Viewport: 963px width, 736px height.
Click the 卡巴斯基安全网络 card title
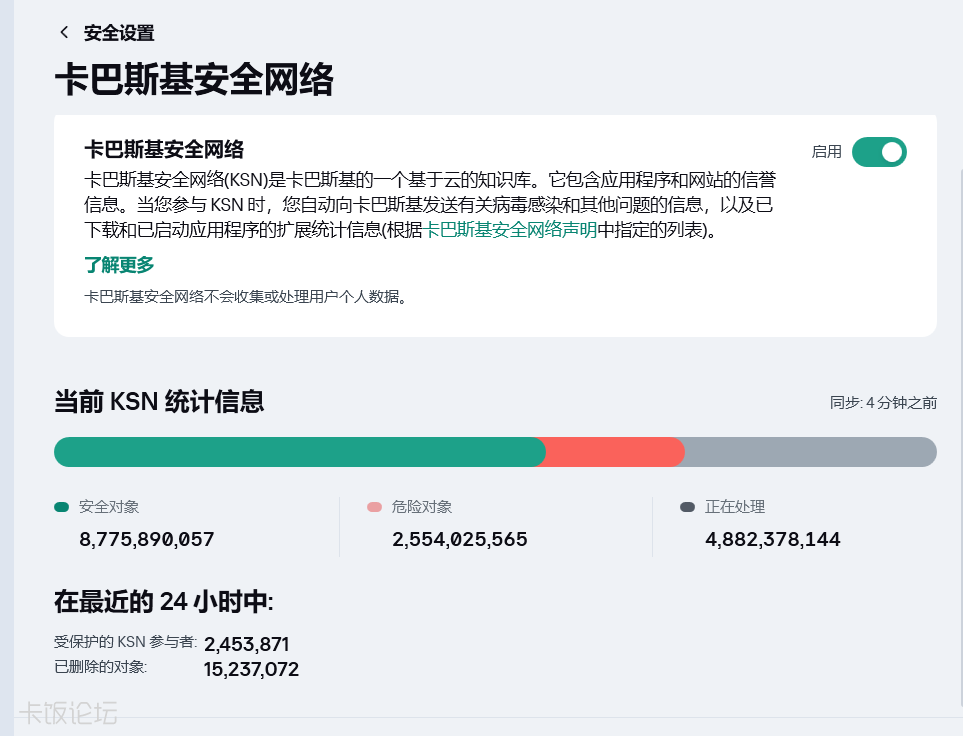pyautogui.click(x=164, y=149)
